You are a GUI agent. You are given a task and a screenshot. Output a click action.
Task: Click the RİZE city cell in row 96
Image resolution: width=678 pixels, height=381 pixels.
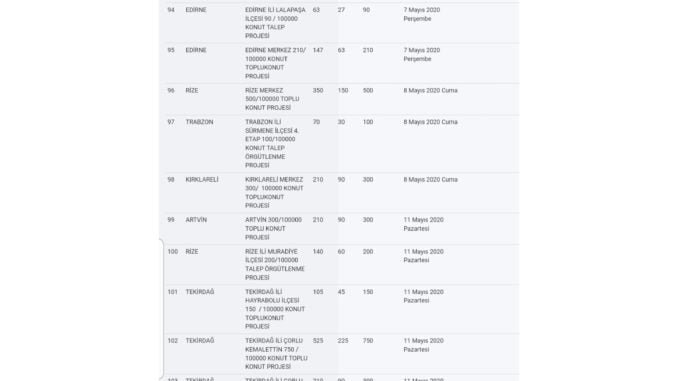(192, 90)
